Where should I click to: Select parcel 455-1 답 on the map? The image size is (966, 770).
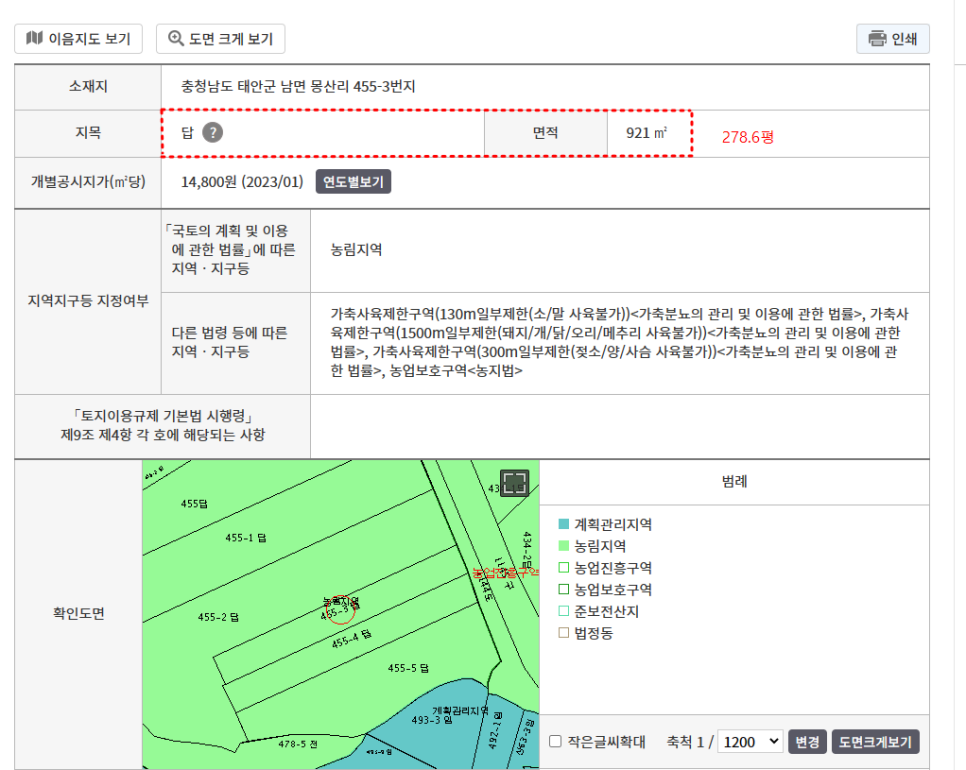click(x=245, y=538)
